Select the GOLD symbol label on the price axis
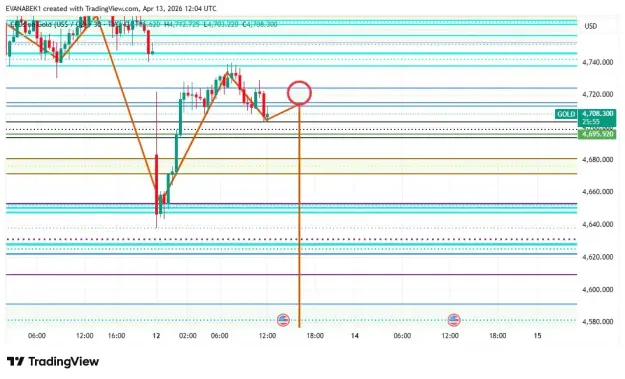Screen dimensions: 625x379 566,114
